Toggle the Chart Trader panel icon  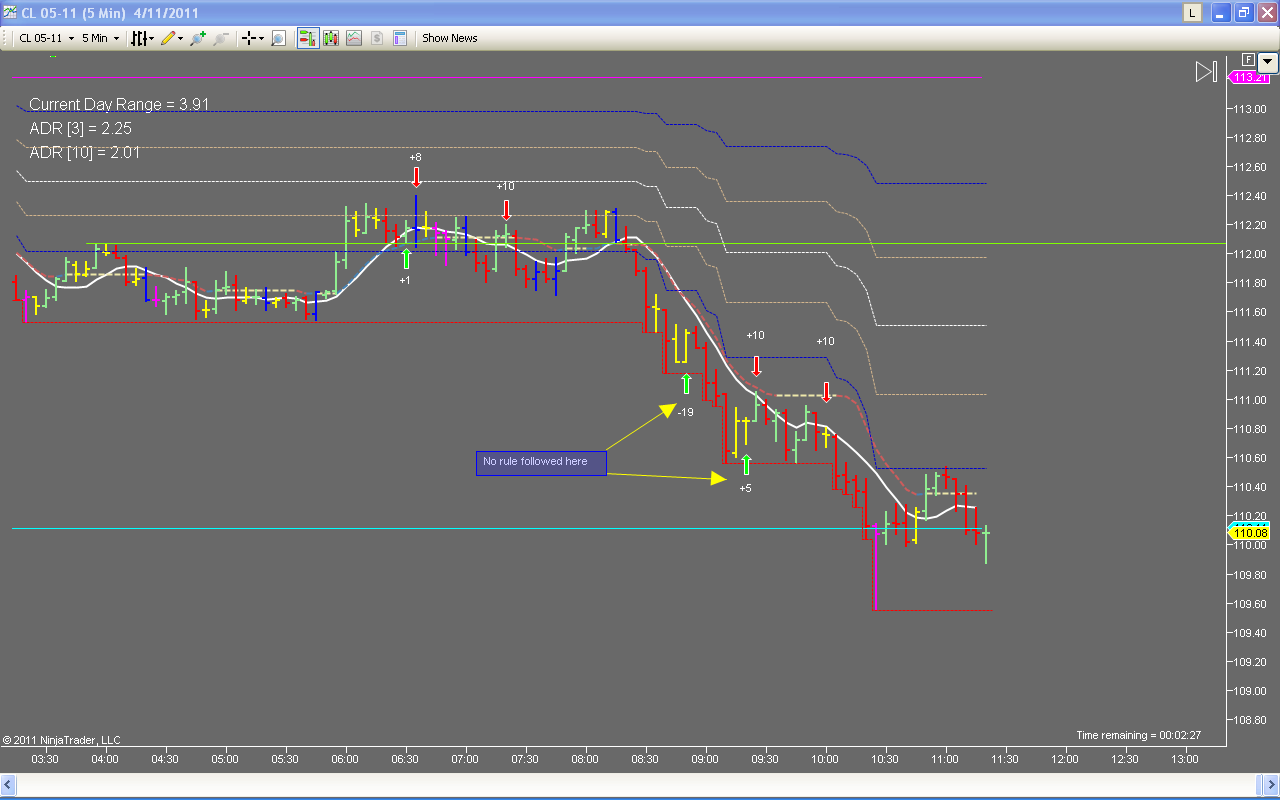click(308, 38)
